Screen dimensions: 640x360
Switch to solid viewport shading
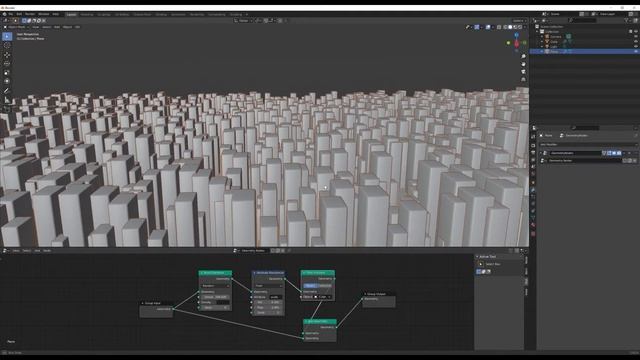click(x=510, y=27)
